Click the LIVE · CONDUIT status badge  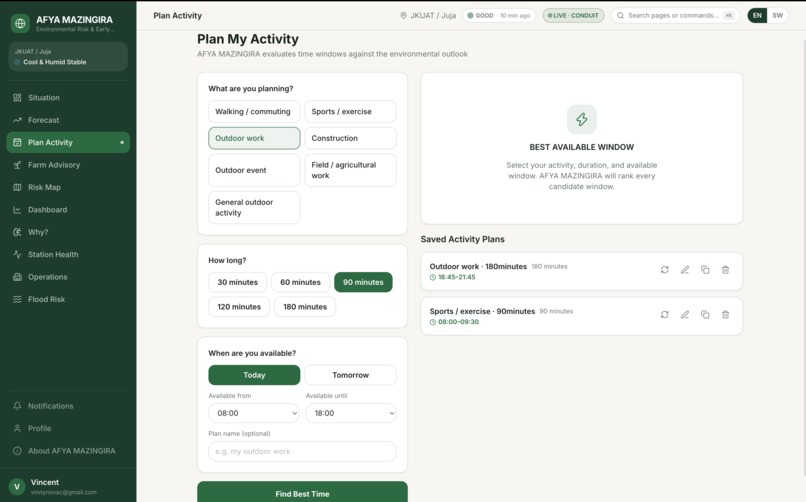(573, 15)
